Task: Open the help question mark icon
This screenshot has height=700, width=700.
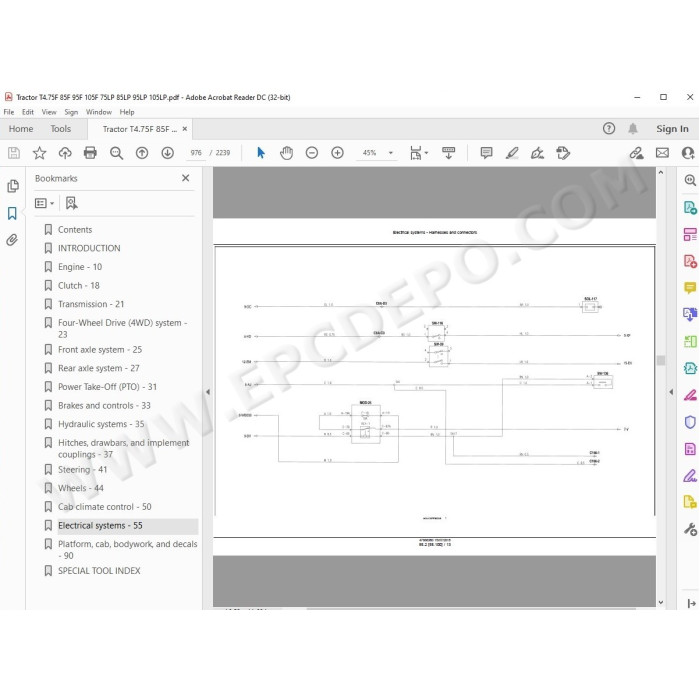Action: 608,129
